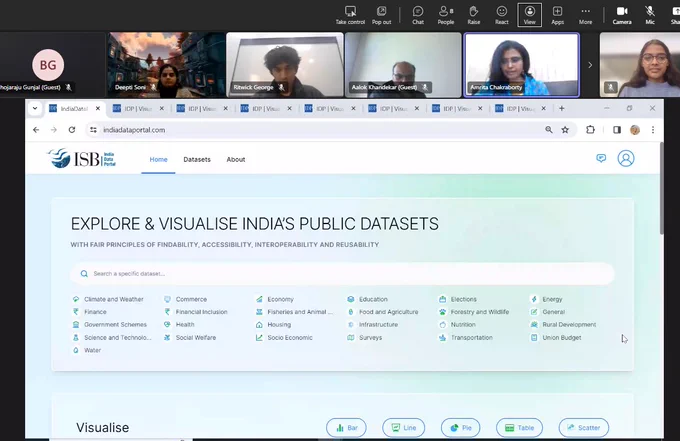The image size is (680, 441).
Task: Close the IndiaData browser tab
Action: [x=98, y=108]
